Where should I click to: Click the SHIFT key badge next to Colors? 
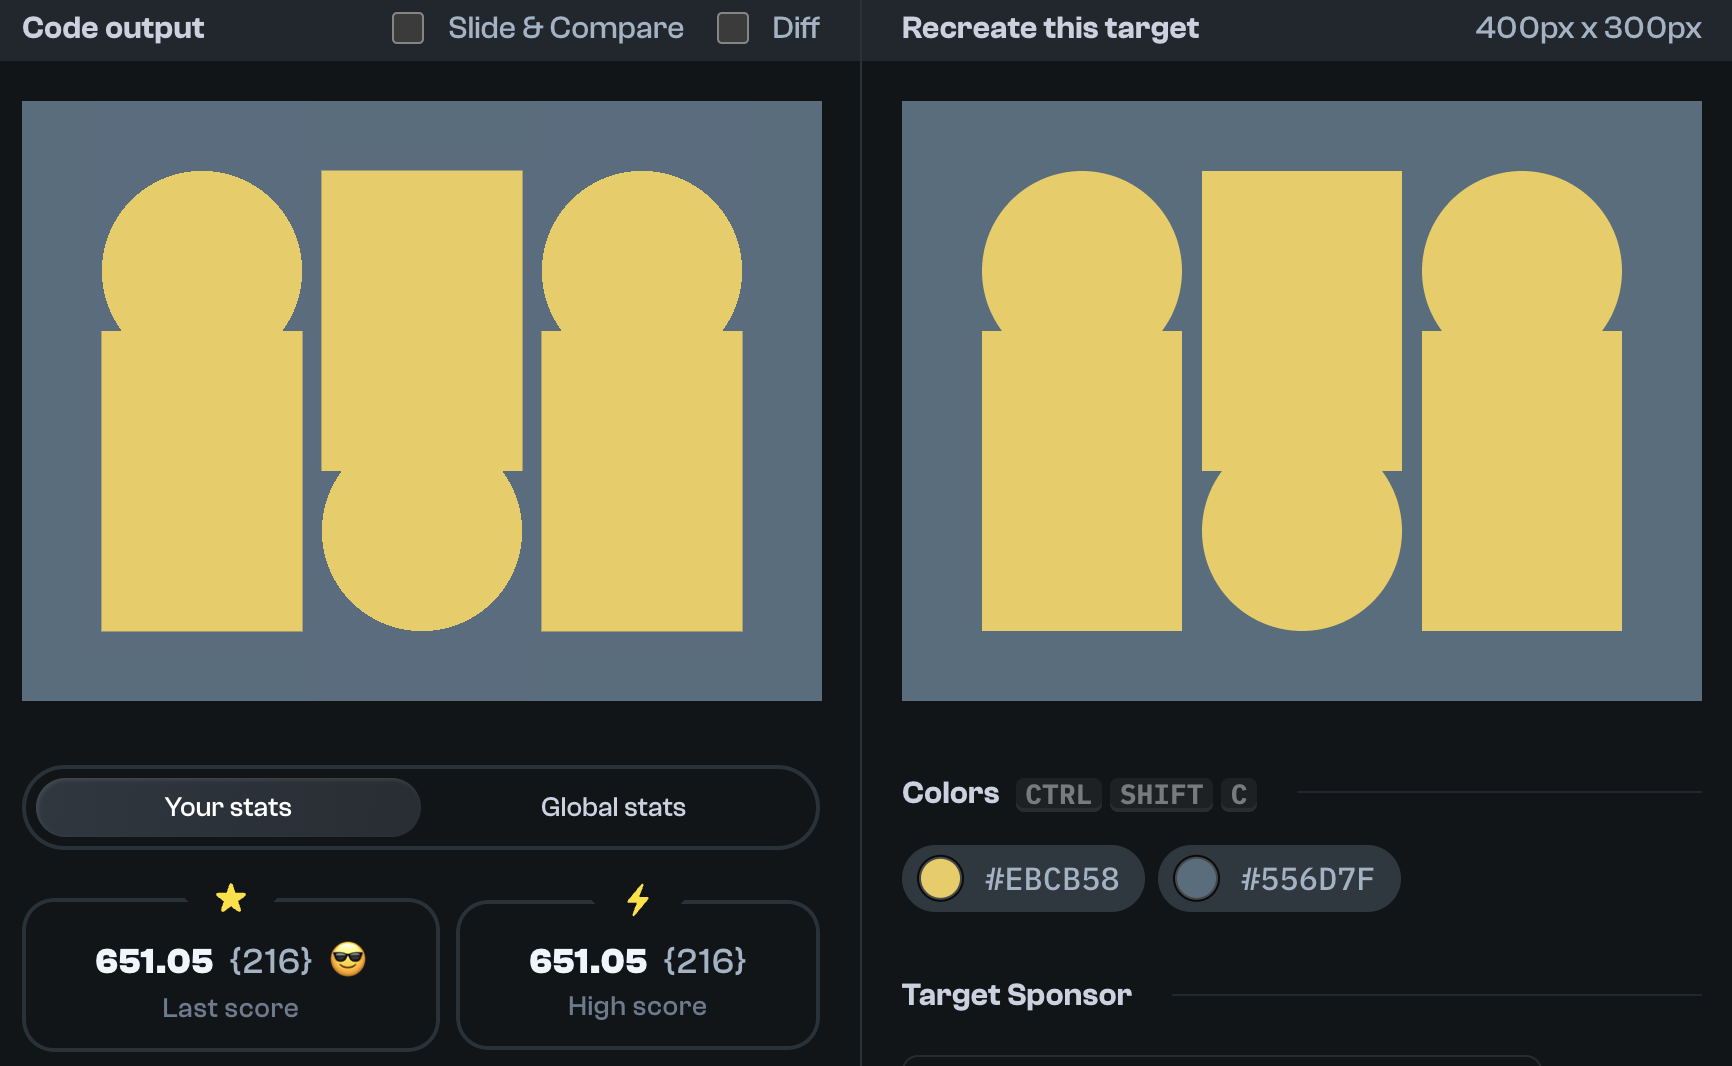pos(1161,795)
